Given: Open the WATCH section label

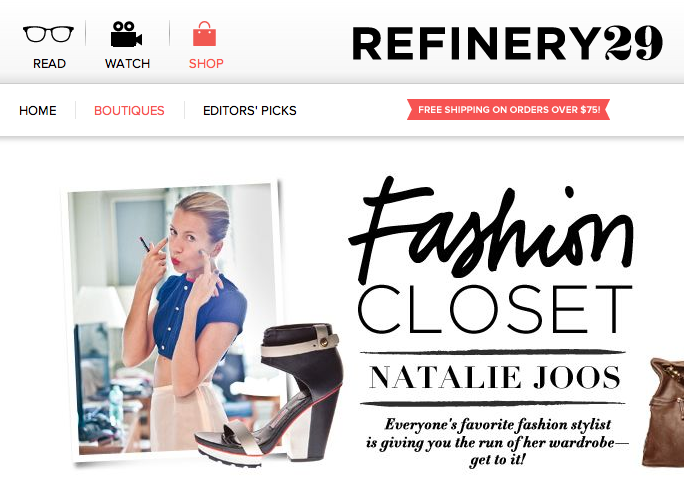Looking at the screenshot, I should [127, 64].
